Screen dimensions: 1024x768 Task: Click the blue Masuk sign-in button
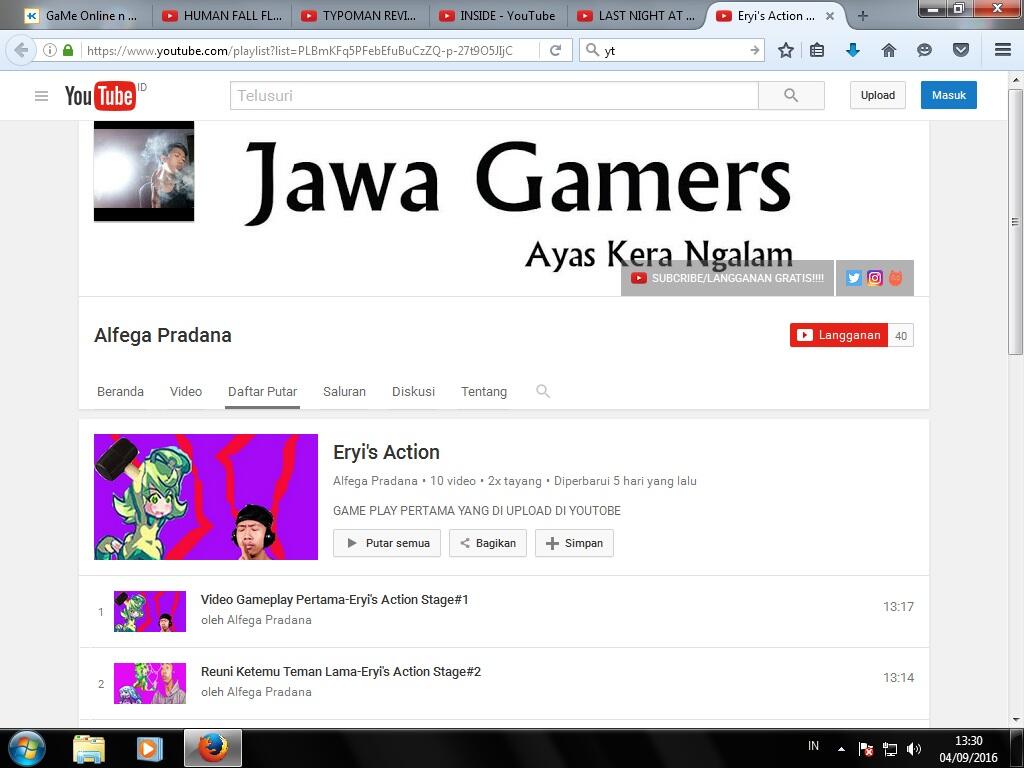point(949,95)
